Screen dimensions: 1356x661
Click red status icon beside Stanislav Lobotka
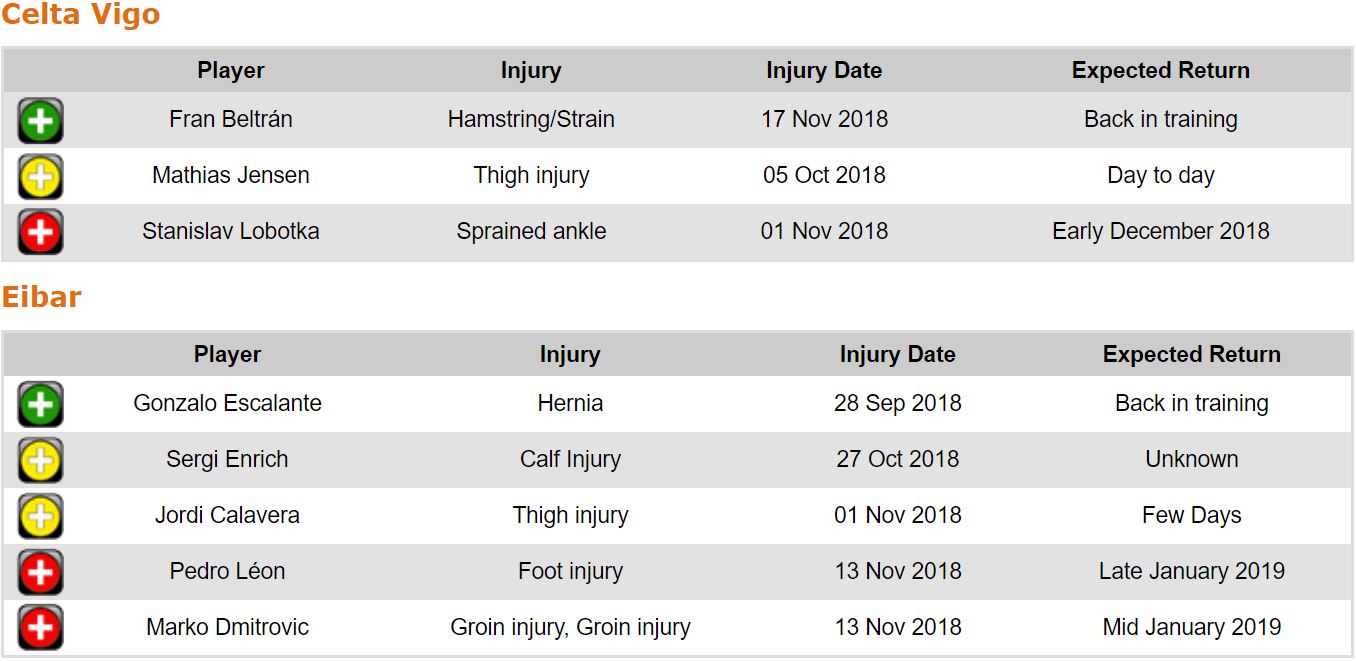40,233
